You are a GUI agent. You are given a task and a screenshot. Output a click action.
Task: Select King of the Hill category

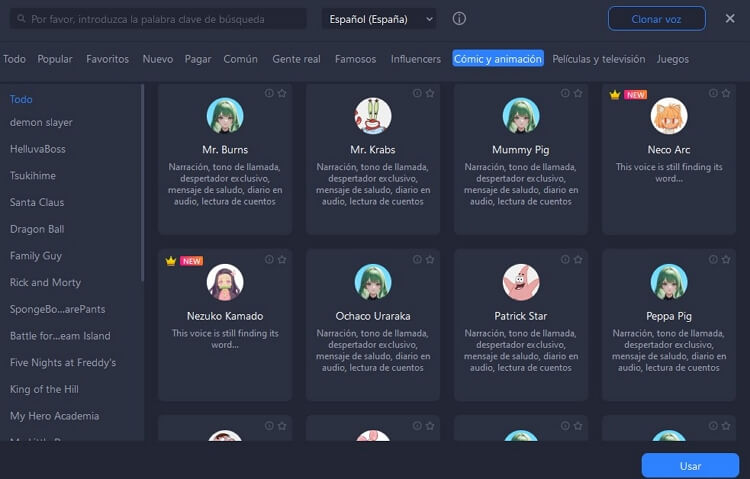44,390
